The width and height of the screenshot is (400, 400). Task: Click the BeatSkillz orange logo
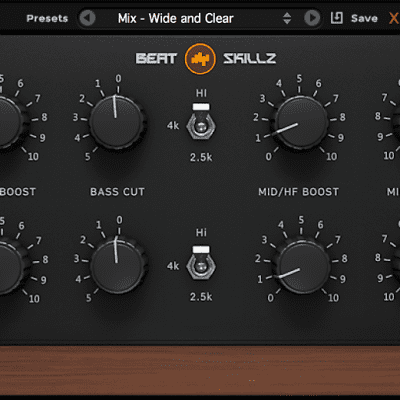click(x=200, y=59)
